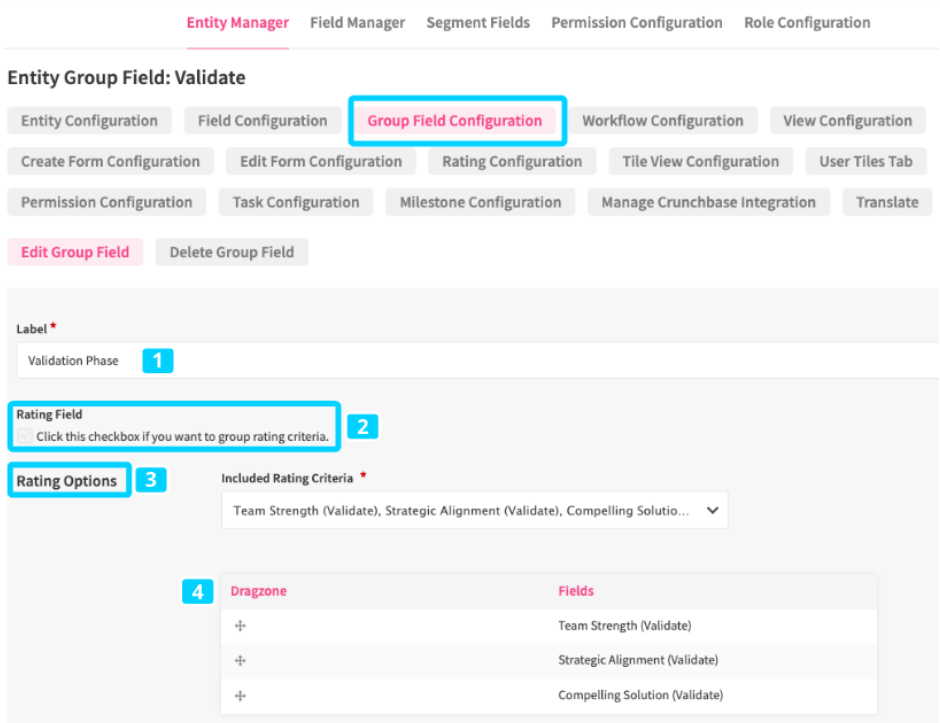Switch to the Field Manager tab
940x723 pixels.
tap(357, 22)
